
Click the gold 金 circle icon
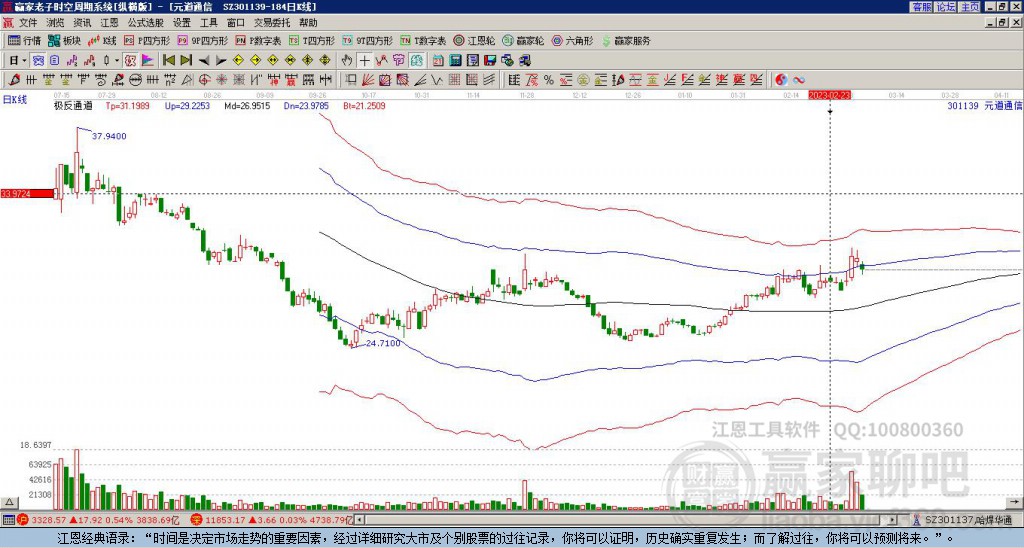[583, 80]
